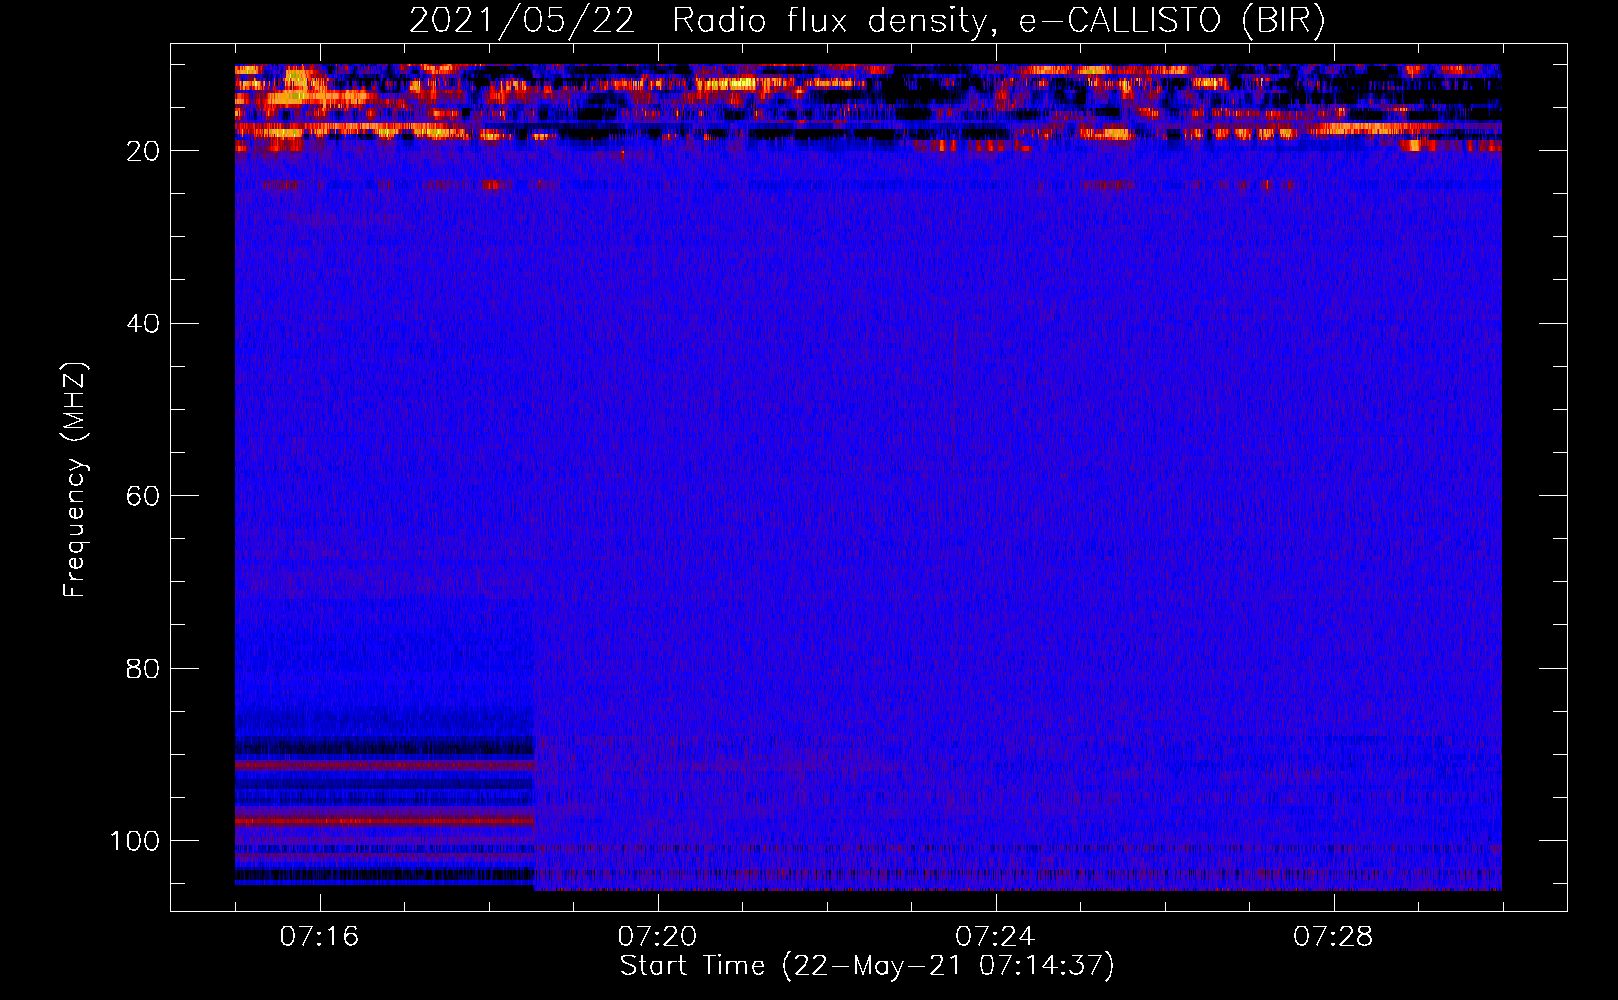1618x1000 pixels.
Task: Click the 07:28 time tick label
Action: [1333, 937]
